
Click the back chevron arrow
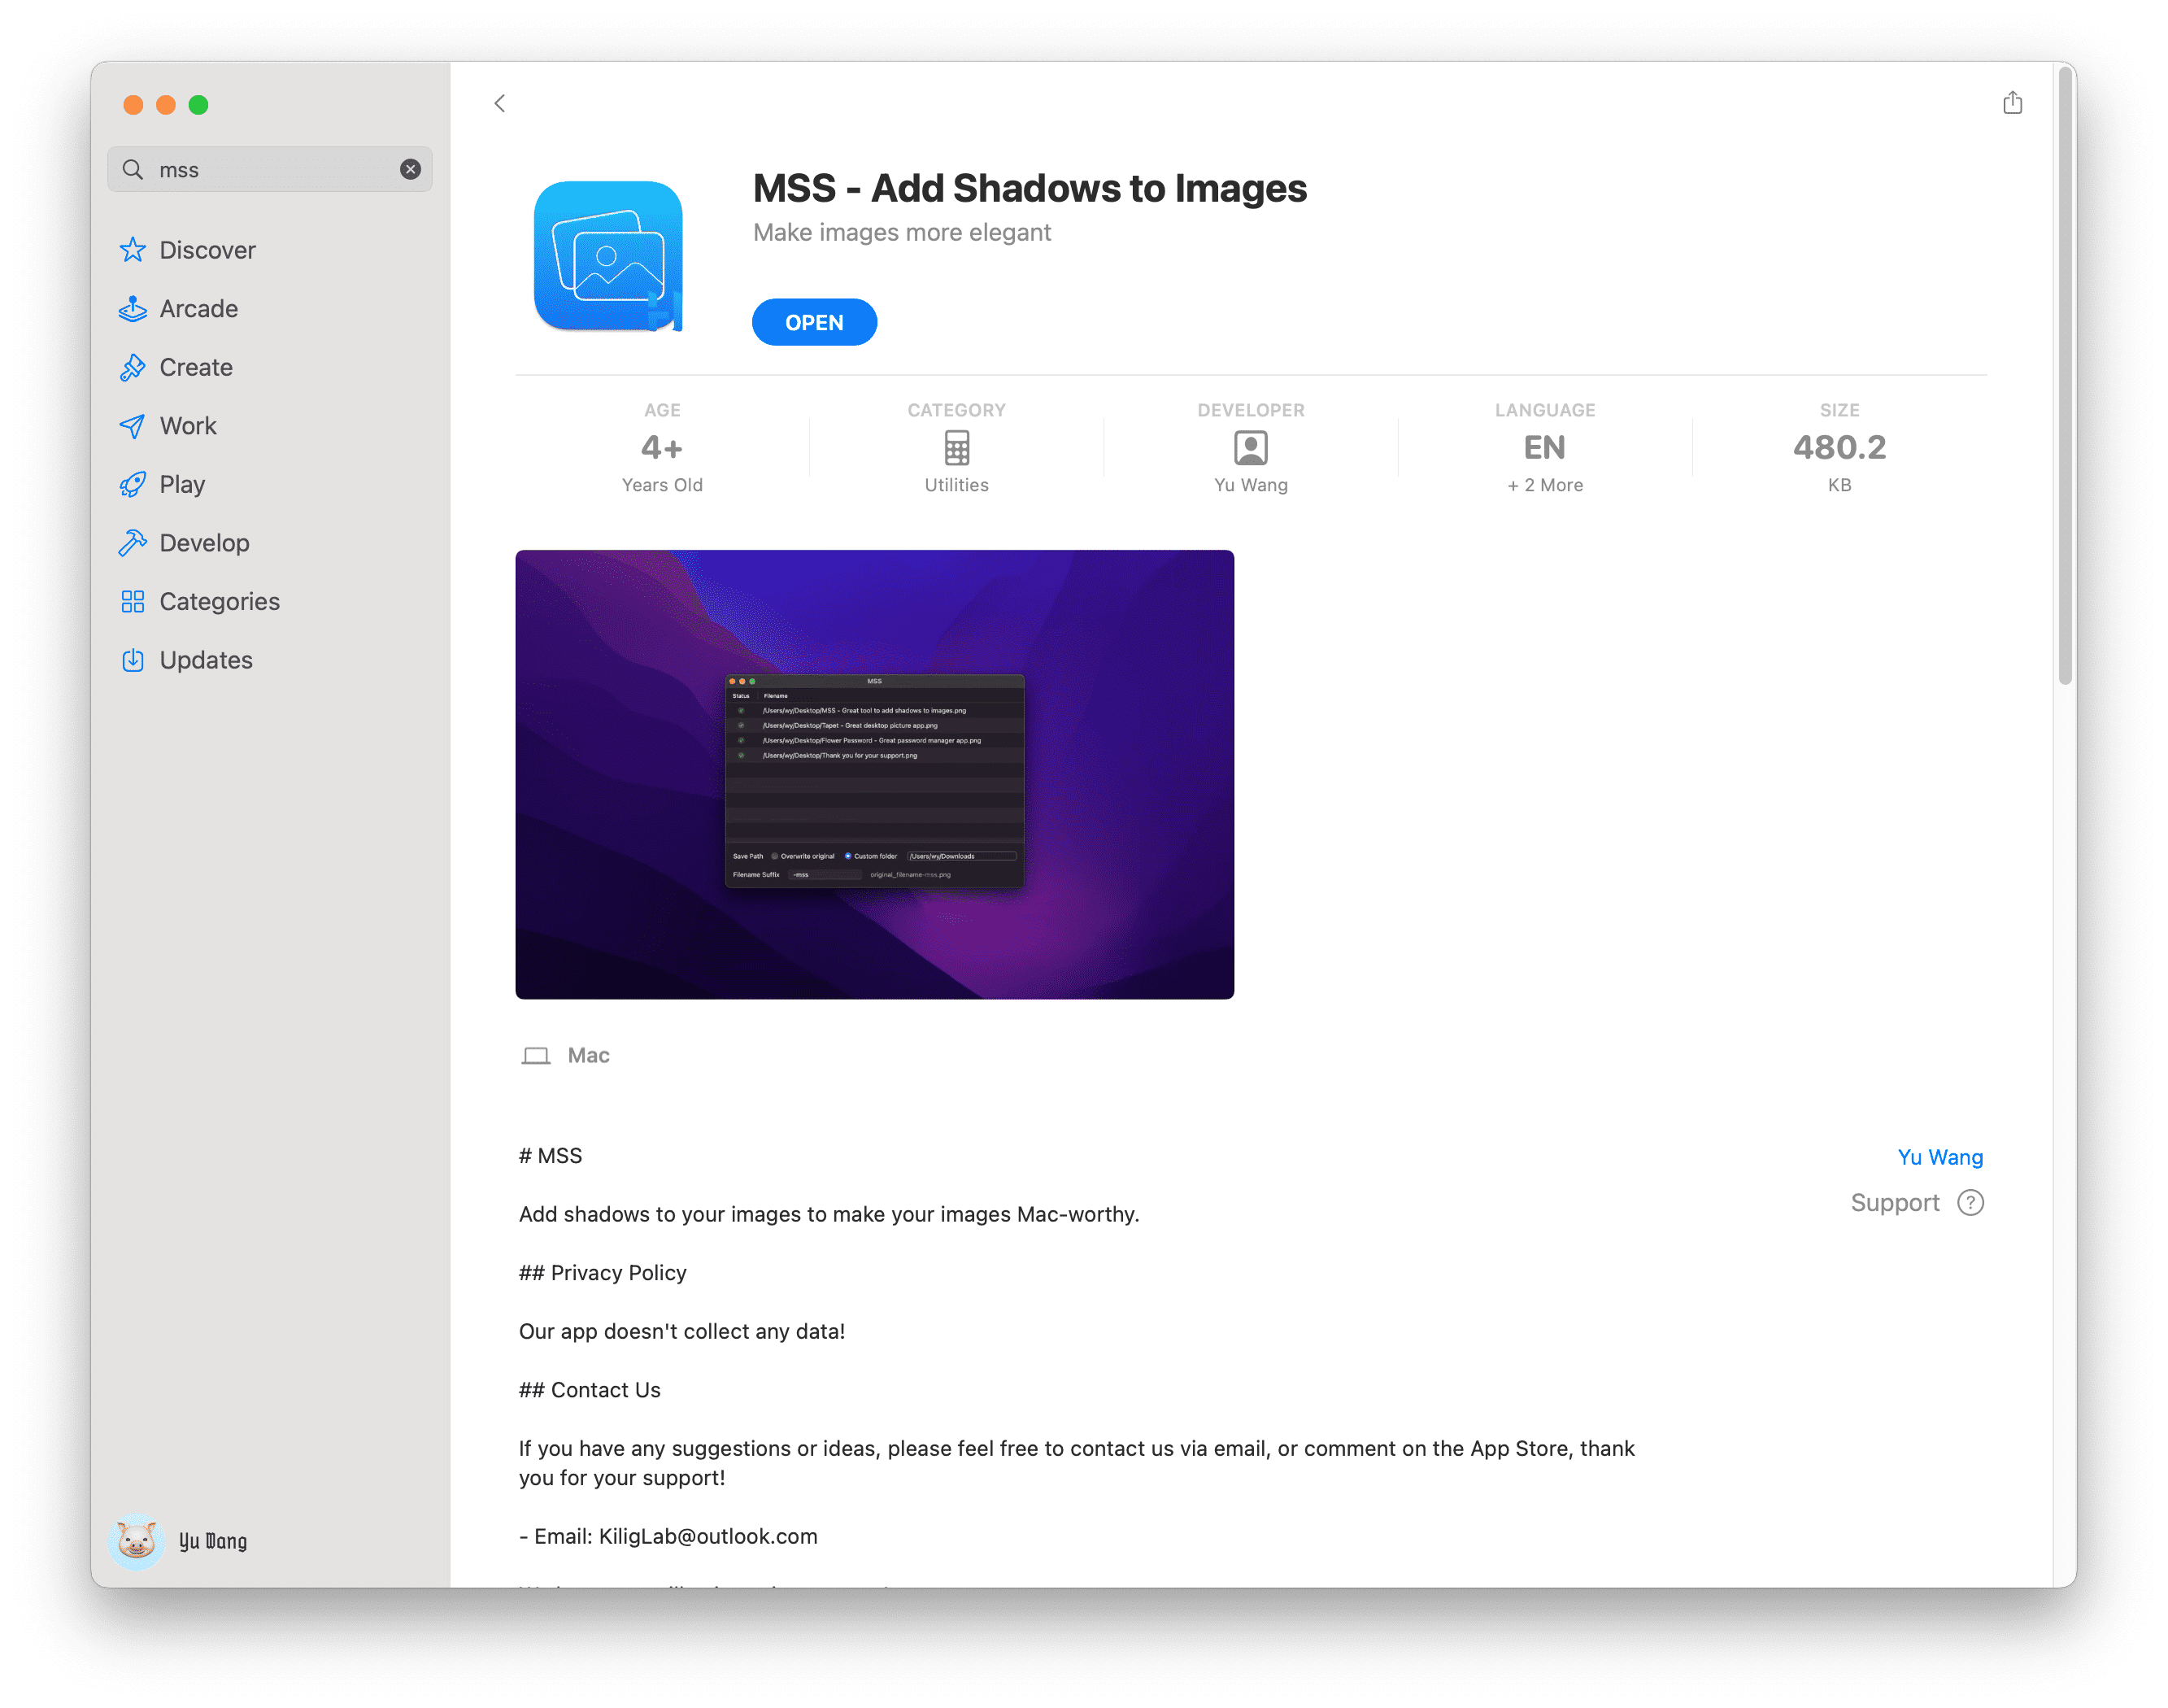500,103
